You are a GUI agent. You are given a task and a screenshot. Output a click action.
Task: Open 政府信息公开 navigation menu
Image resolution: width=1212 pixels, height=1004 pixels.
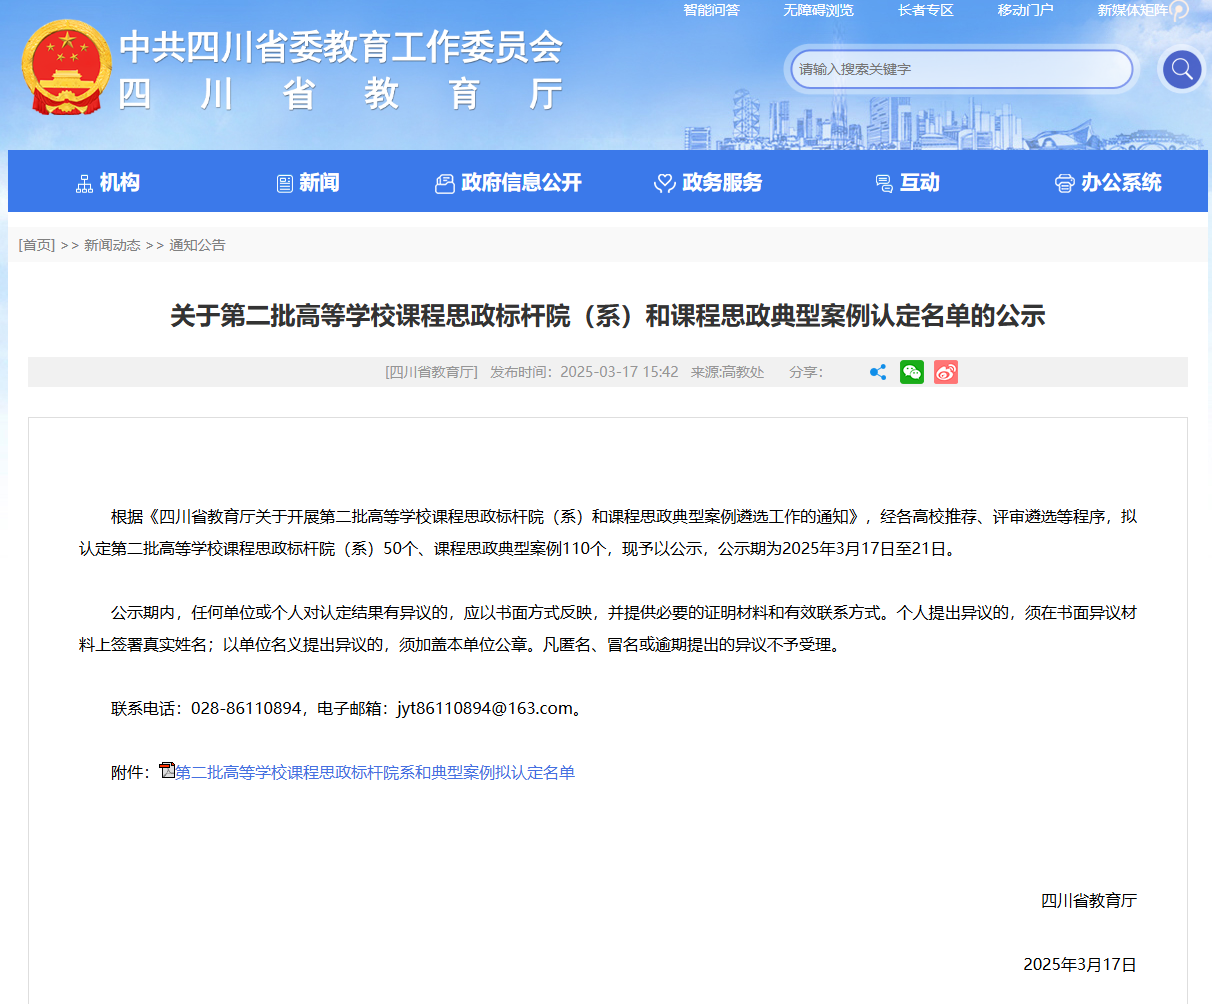(x=508, y=183)
